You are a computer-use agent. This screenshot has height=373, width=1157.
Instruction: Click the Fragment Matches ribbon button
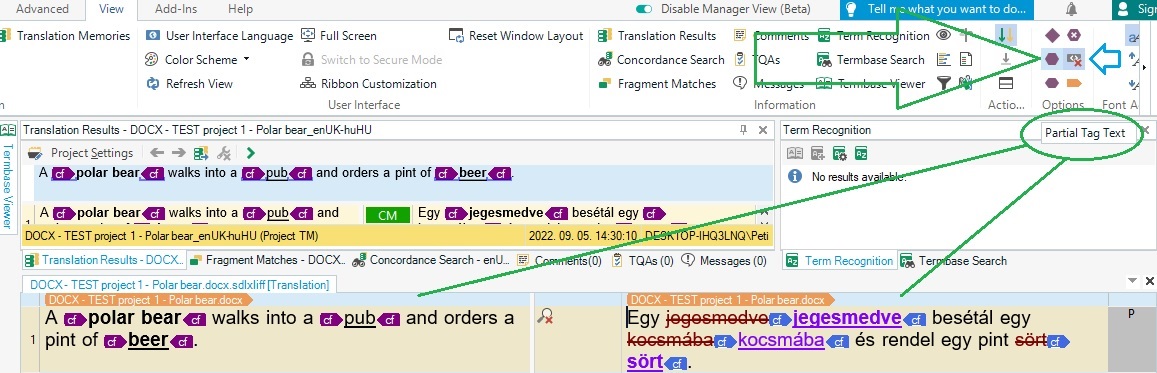click(x=657, y=84)
